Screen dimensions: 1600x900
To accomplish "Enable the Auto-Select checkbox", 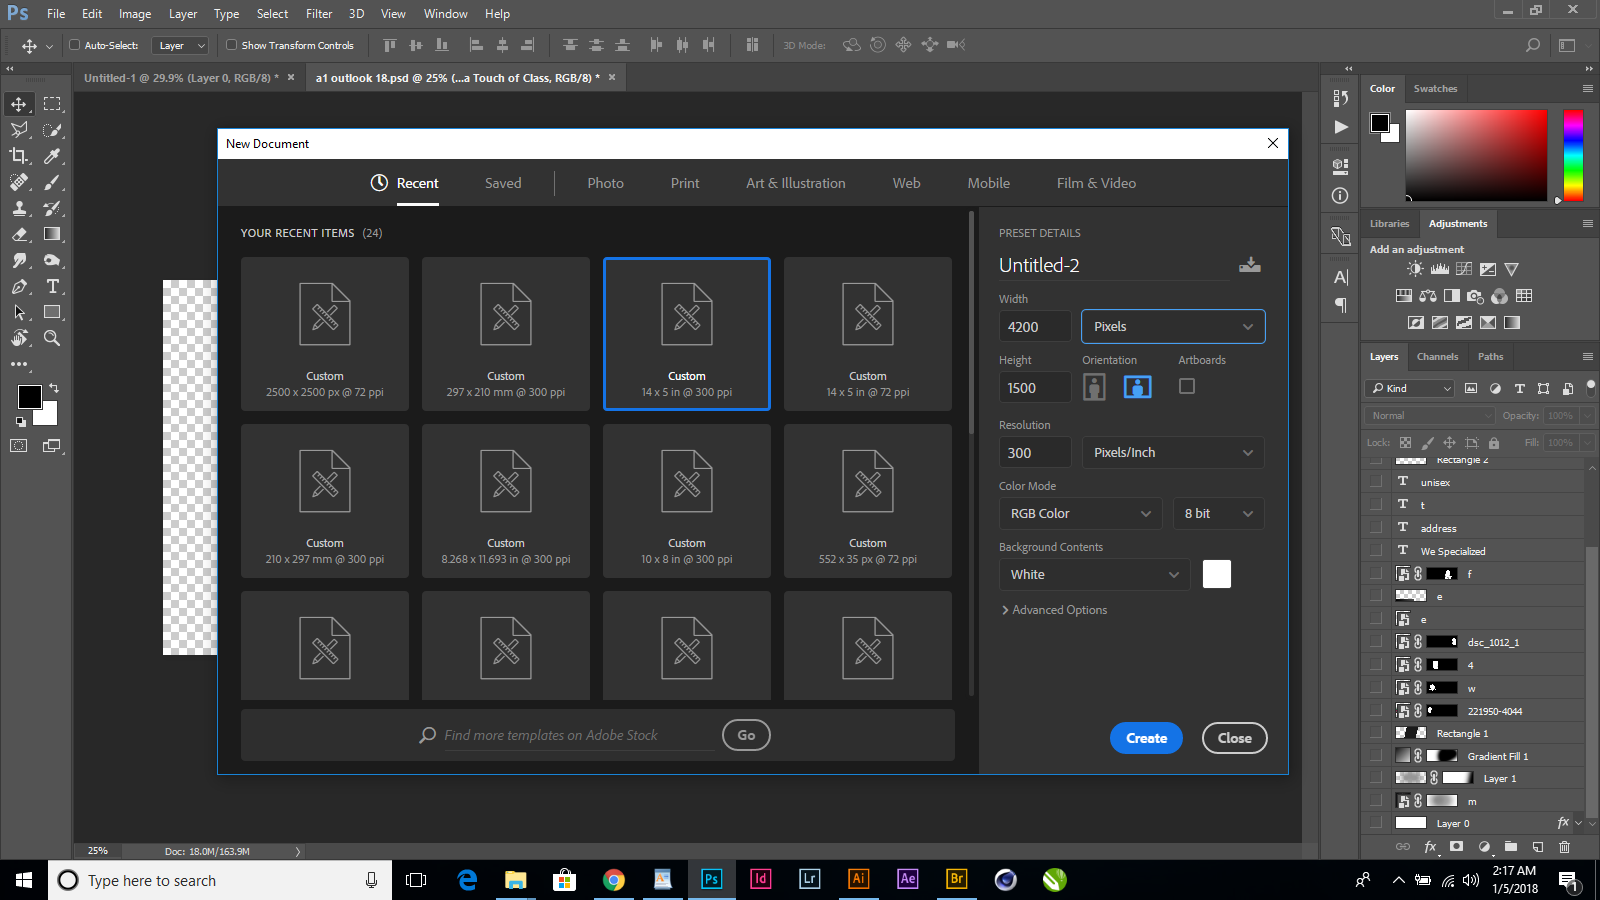I will 75,45.
